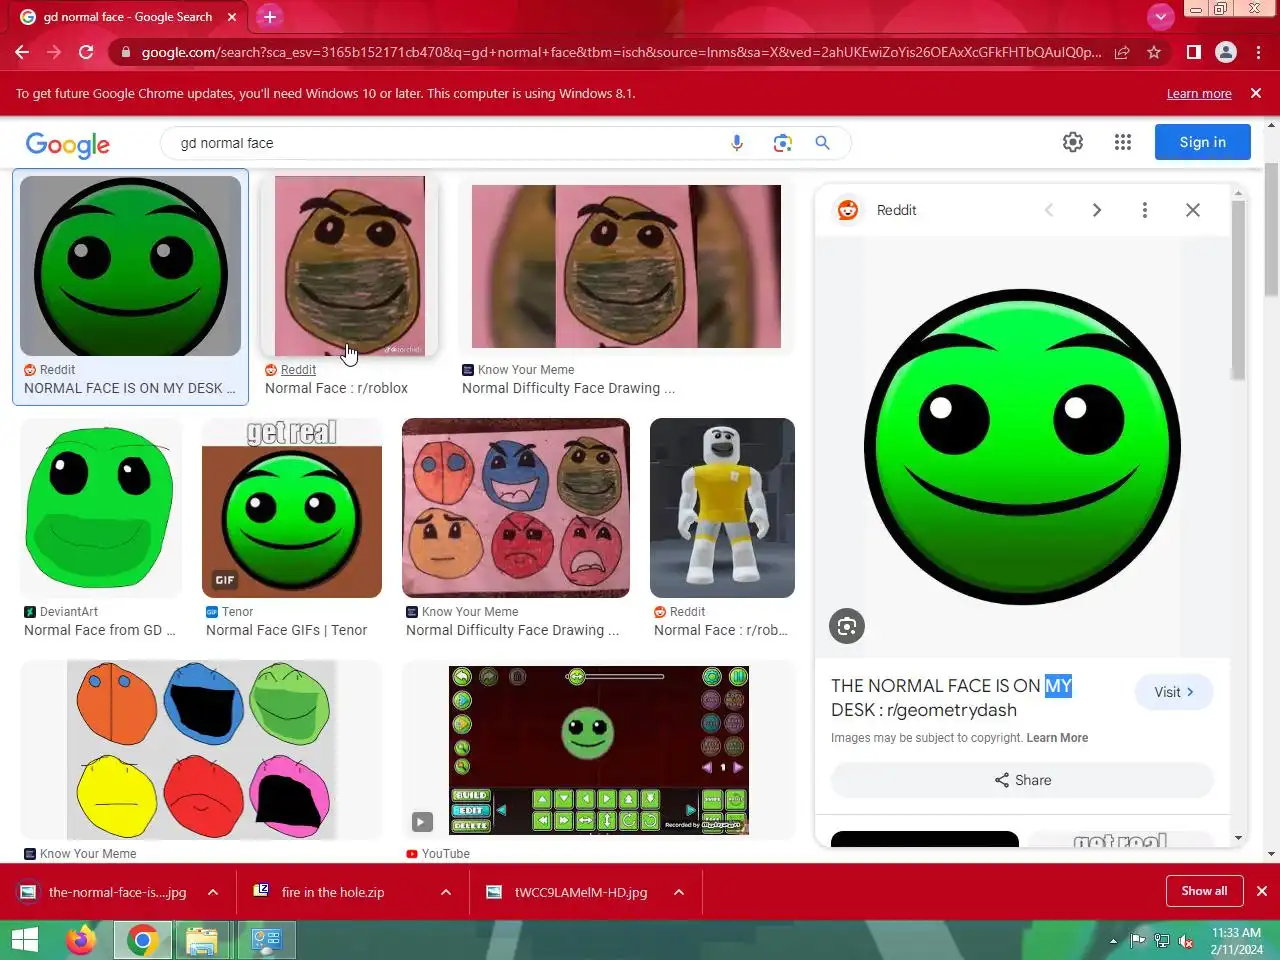The width and height of the screenshot is (1280, 960).
Task: Reload the current page
Action: 86,52
